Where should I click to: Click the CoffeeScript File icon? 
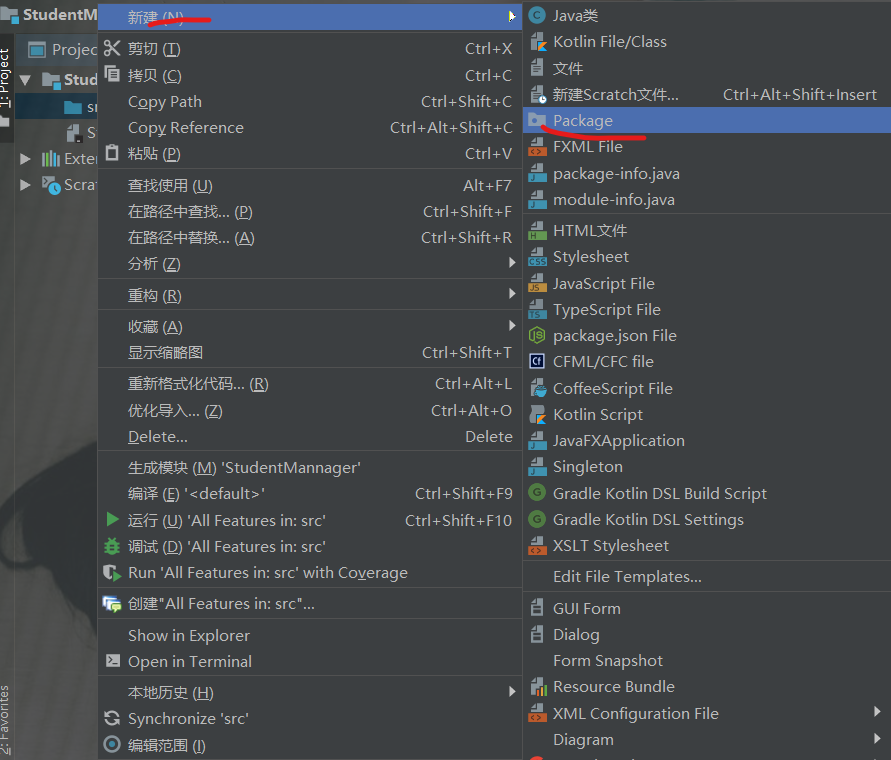538,388
